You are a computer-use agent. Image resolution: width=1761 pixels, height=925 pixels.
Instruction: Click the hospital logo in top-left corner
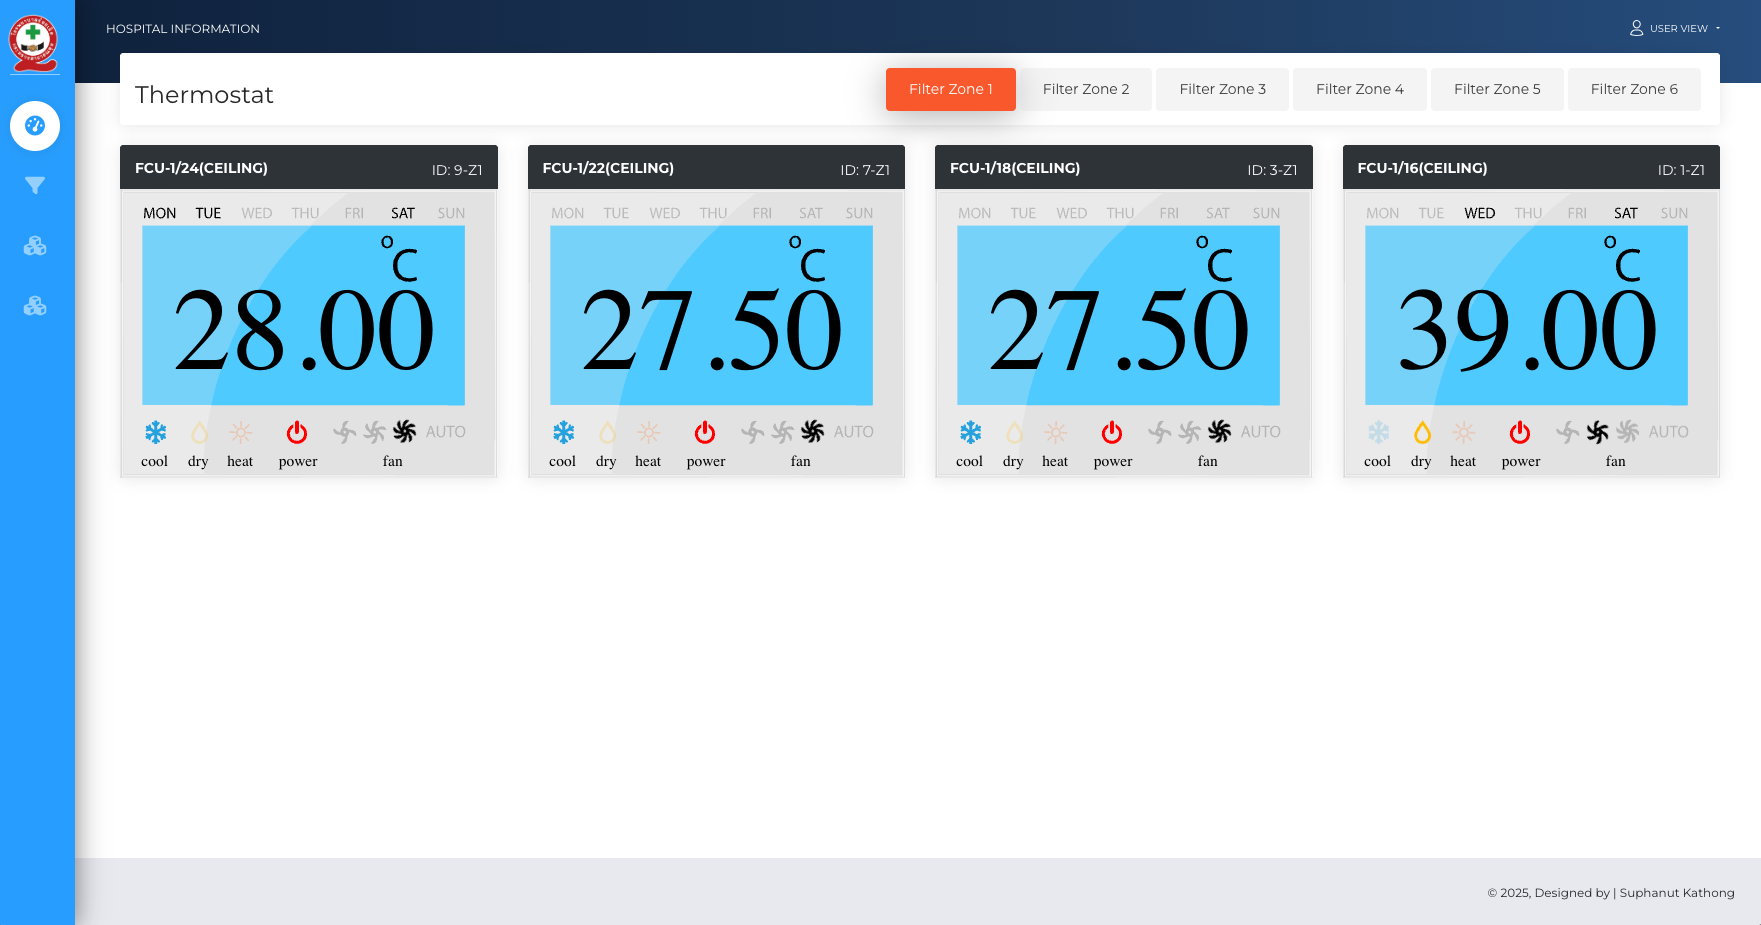[x=33, y=42]
